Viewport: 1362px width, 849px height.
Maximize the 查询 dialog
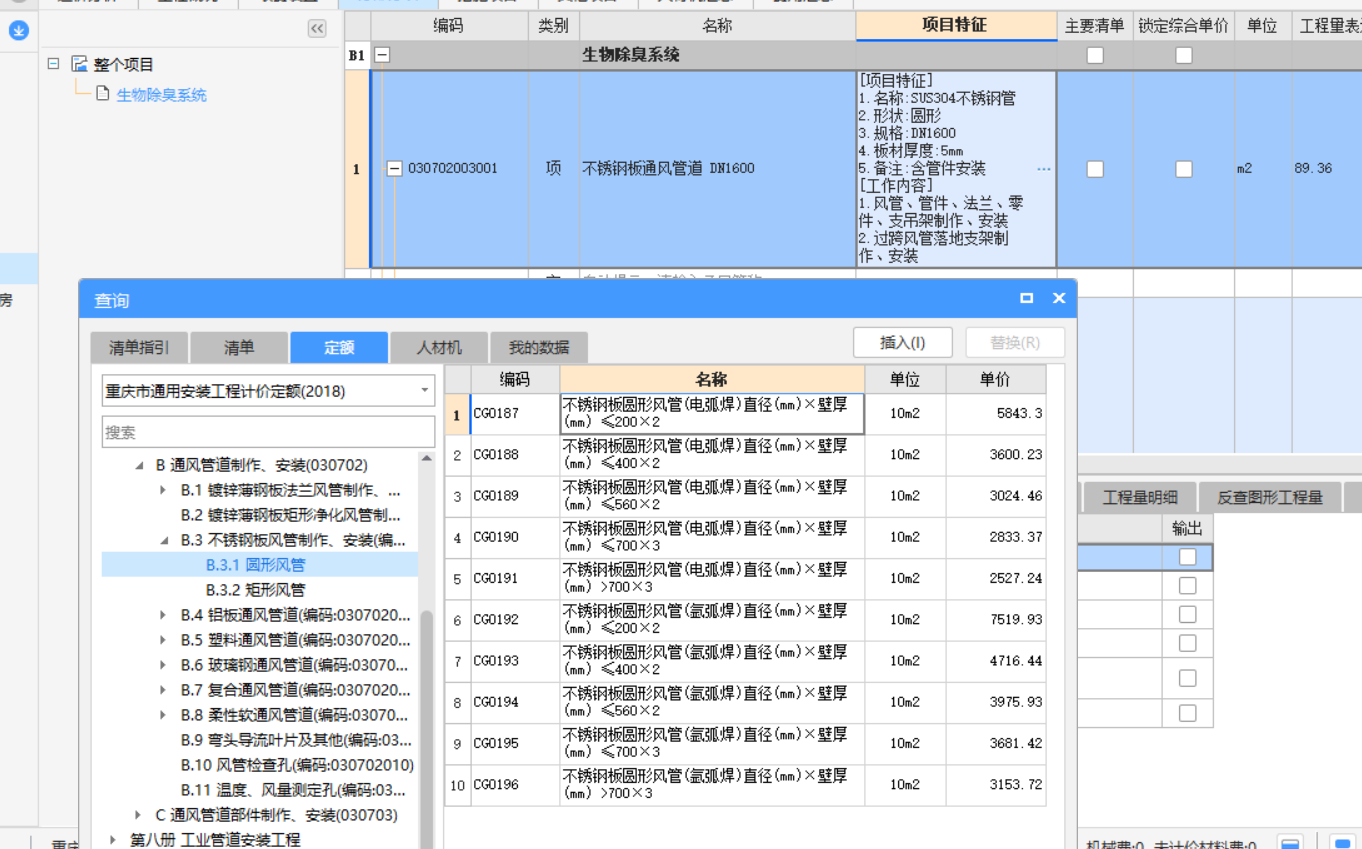[1026, 298]
